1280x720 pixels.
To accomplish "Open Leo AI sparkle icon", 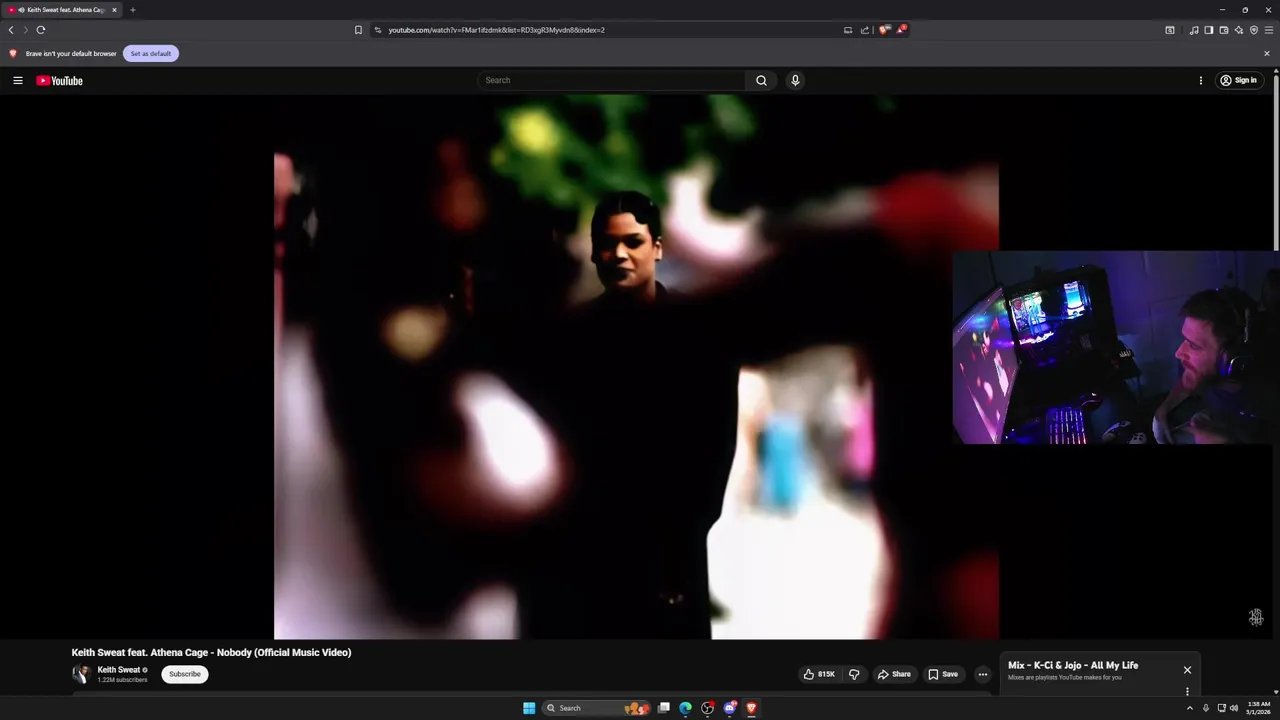I will coord(1239,30).
